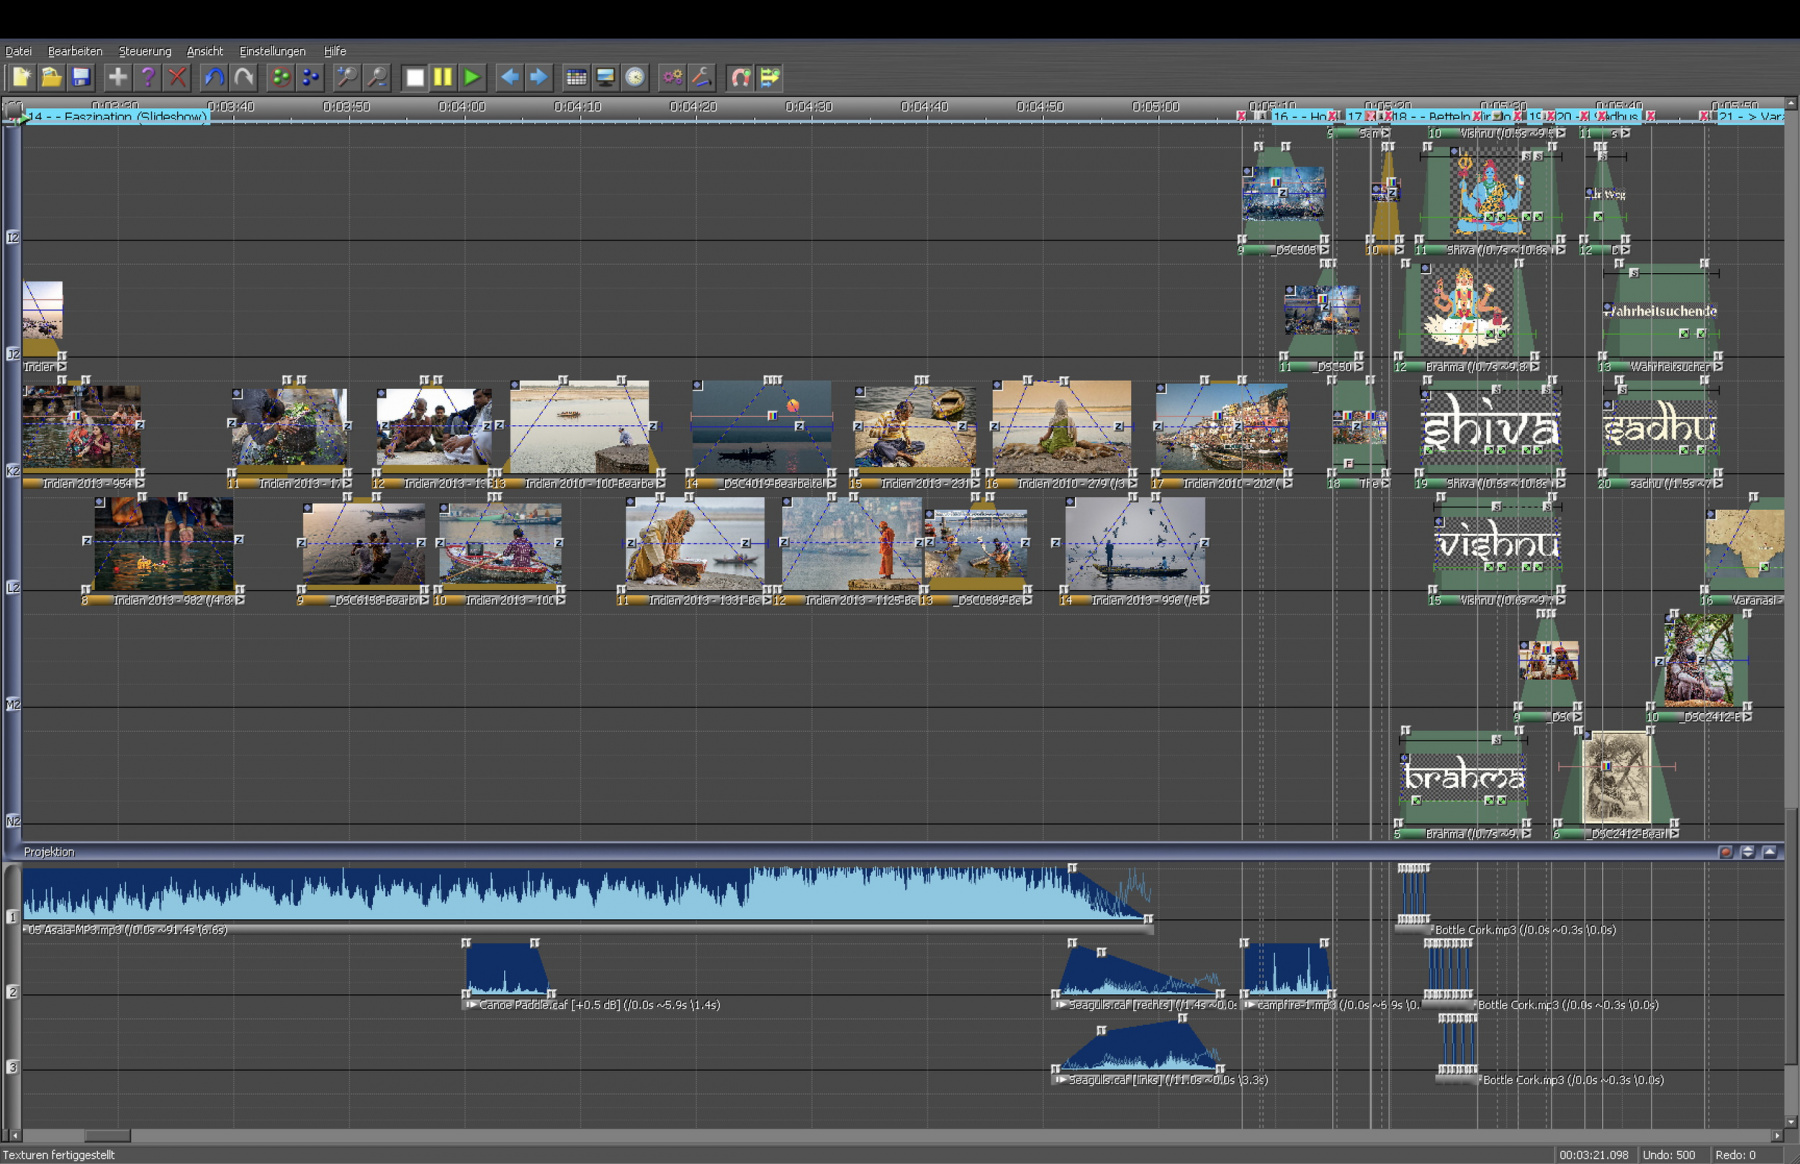The width and height of the screenshot is (1800, 1164).
Task: Click the red X delete icon
Action: click(x=177, y=77)
